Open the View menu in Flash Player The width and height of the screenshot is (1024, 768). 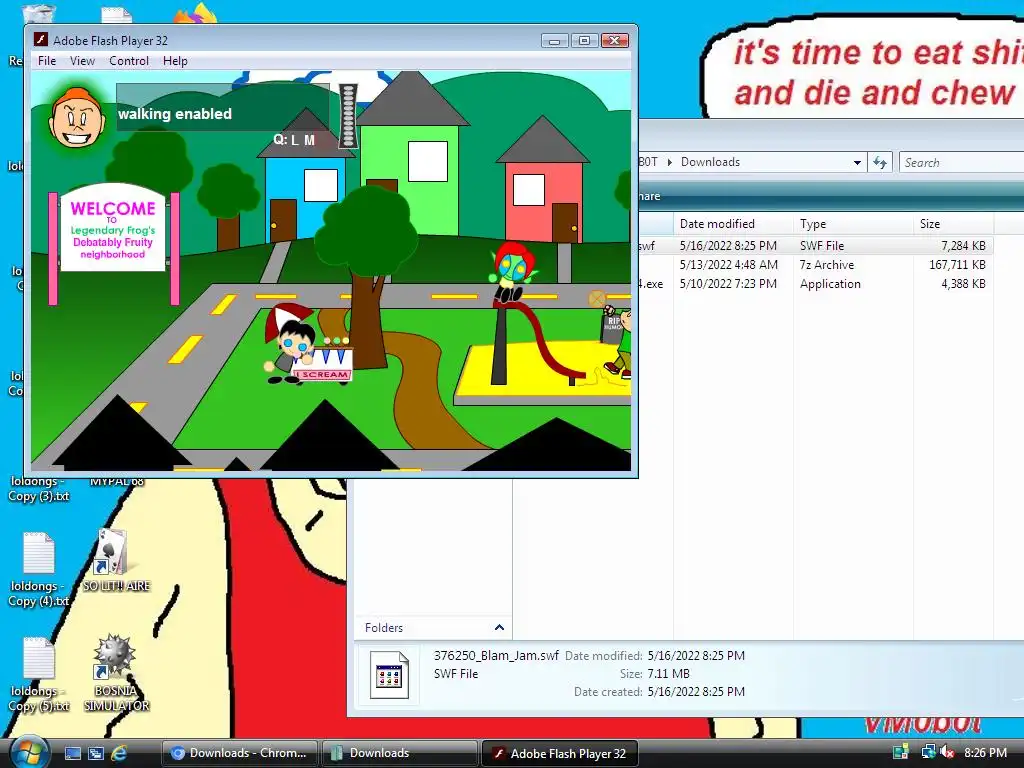[82, 61]
